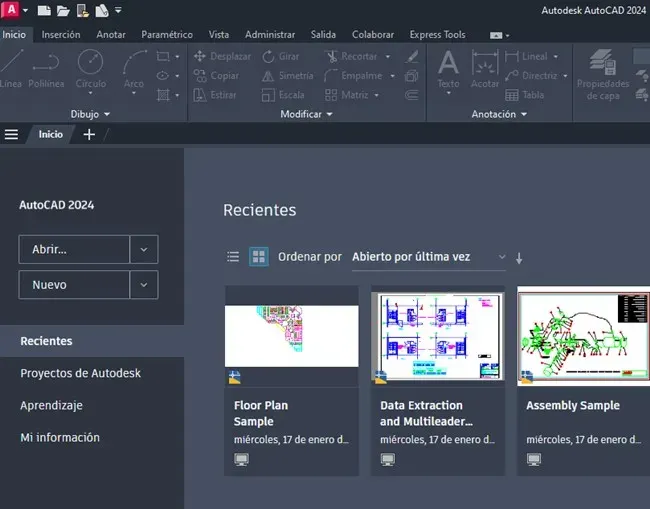650x509 pixels.
Task: Expand the Anotación panel
Action: (x=499, y=114)
